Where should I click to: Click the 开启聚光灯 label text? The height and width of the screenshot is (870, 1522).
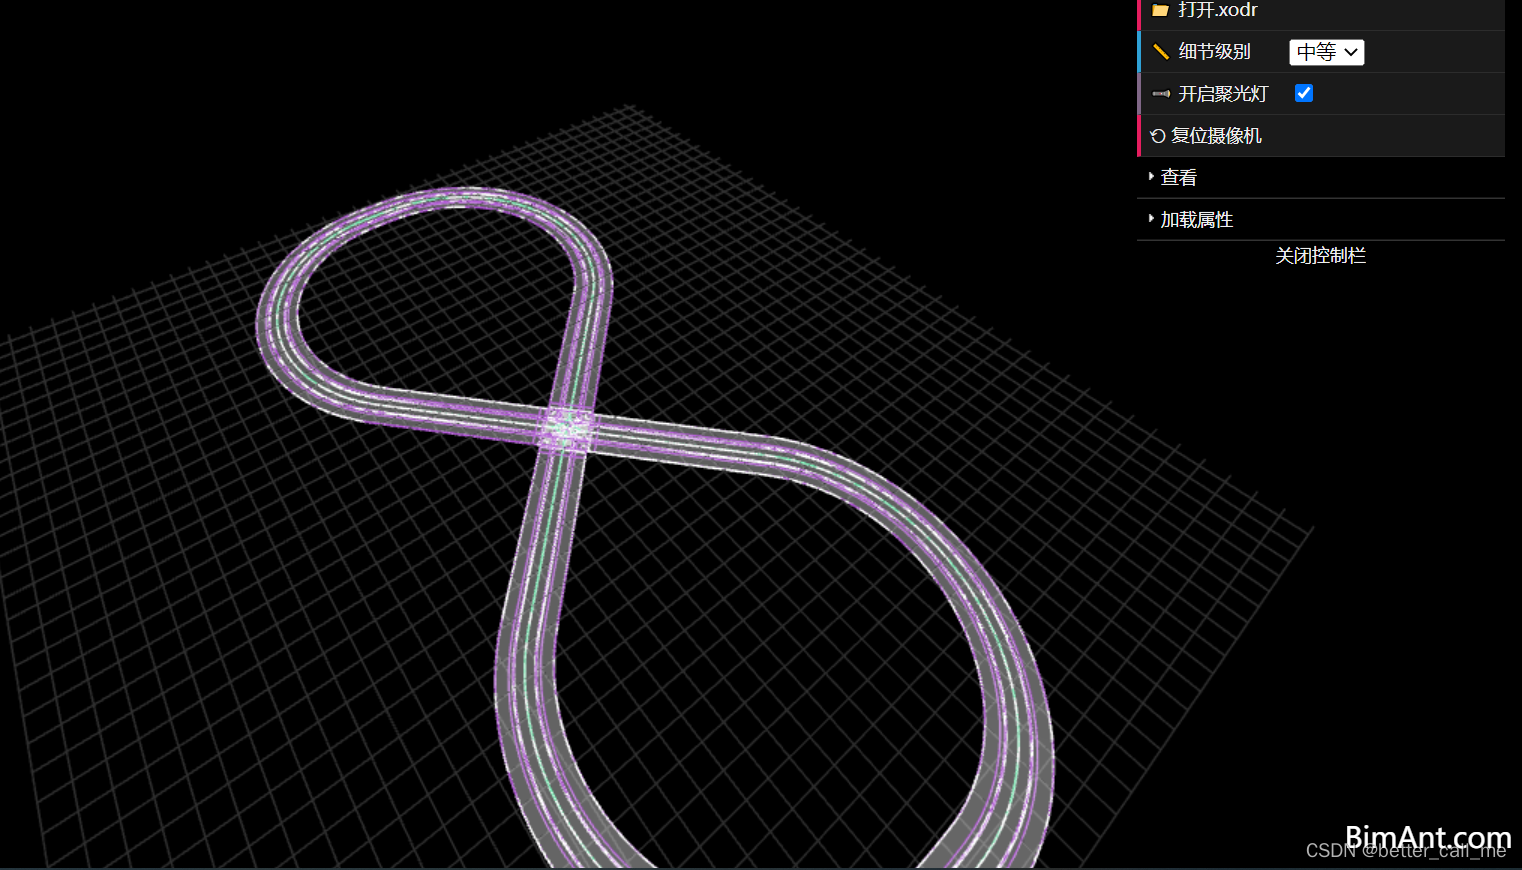click(x=1223, y=94)
